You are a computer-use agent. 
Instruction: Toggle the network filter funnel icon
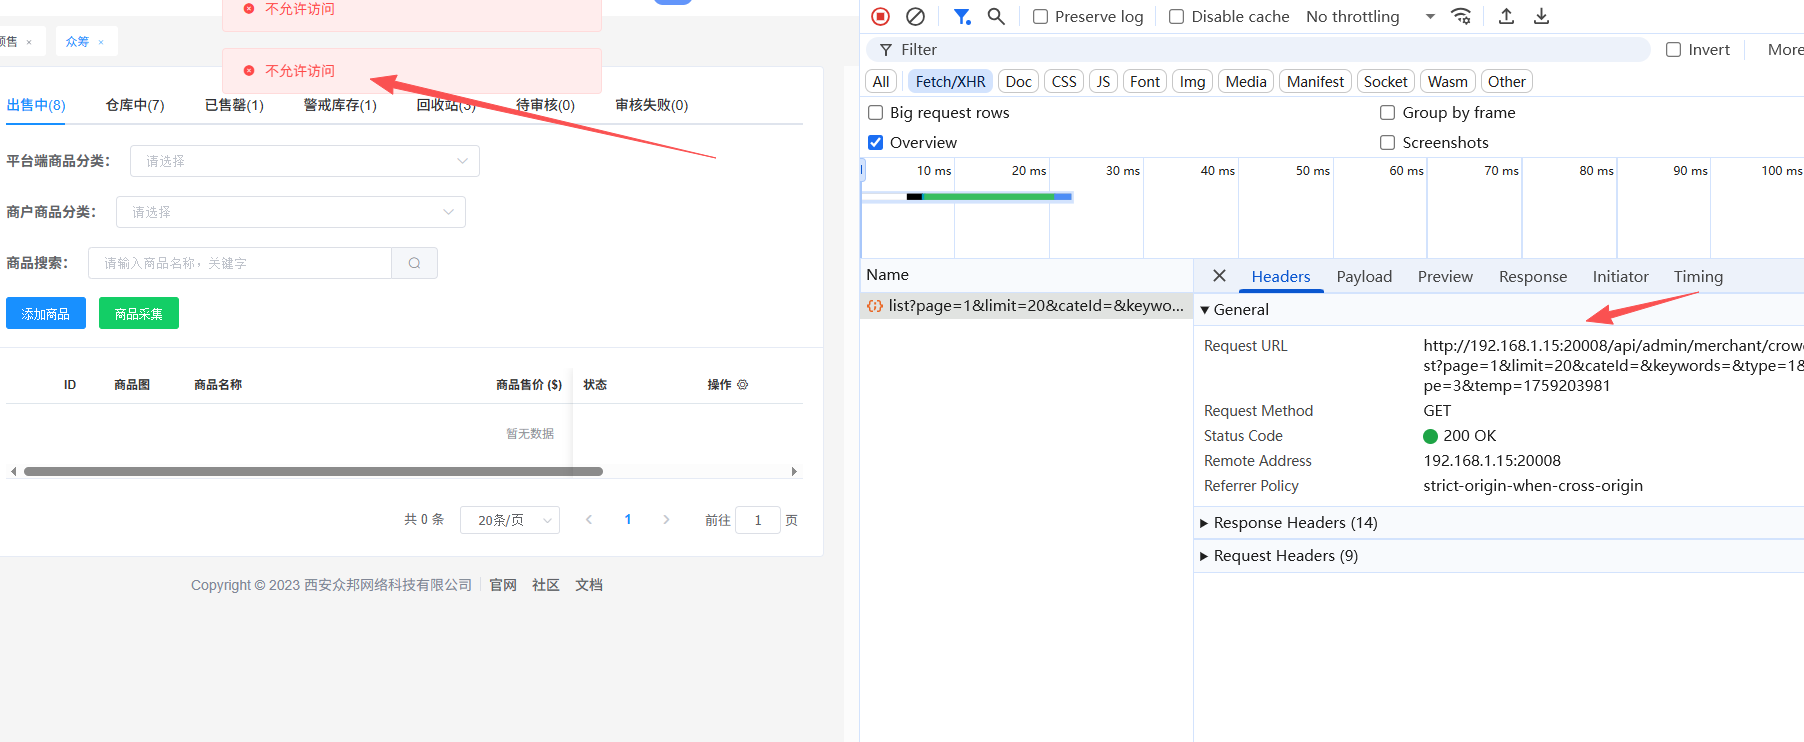(x=962, y=16)
